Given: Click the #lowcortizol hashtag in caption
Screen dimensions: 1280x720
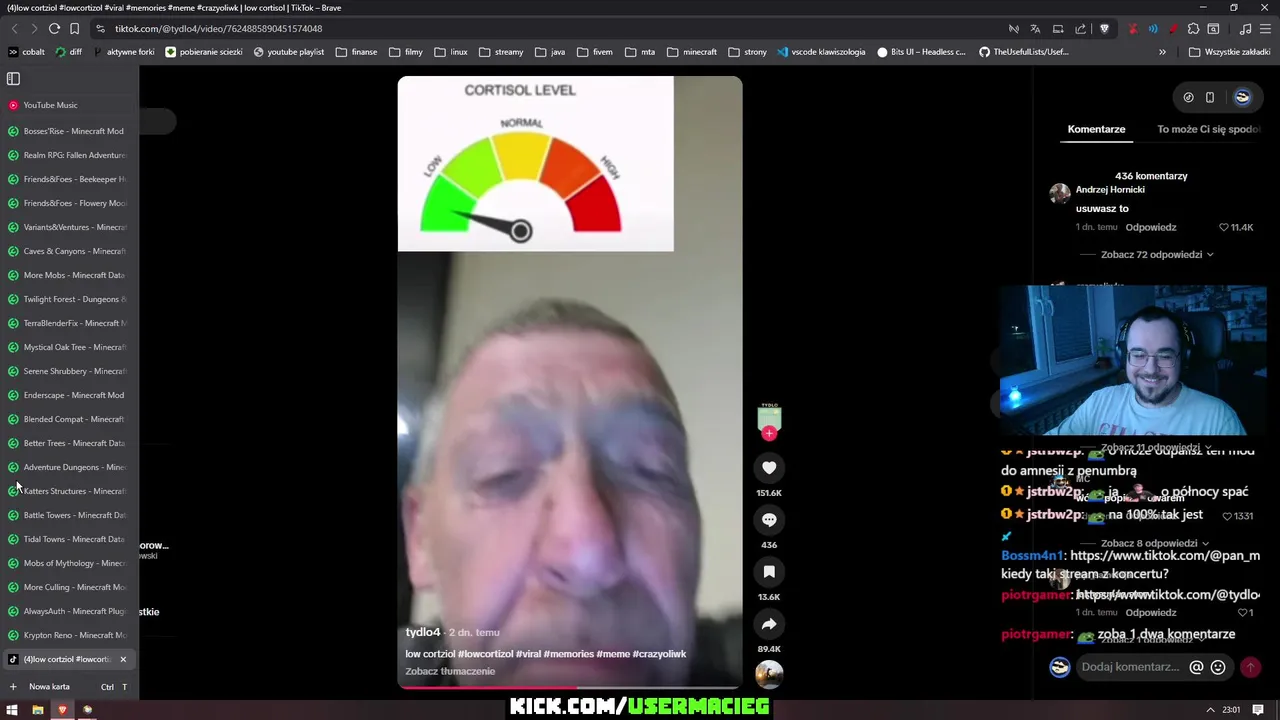Looking at the screenshot, I should tap(487, 654).
